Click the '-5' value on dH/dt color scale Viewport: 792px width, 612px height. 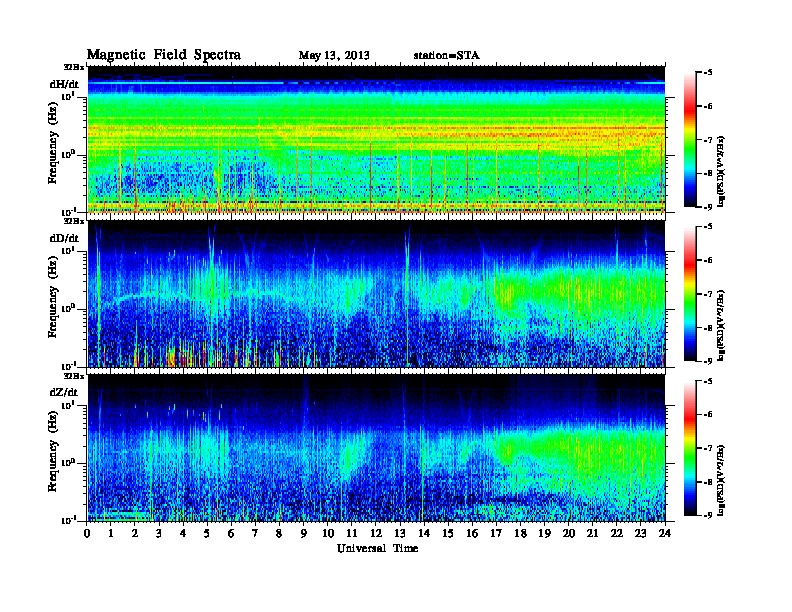(x=708, y=73)
